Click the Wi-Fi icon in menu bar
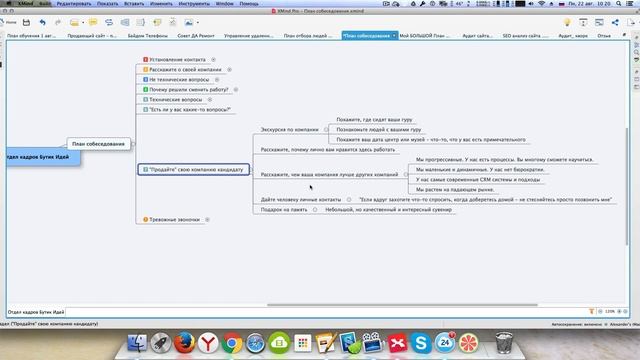640x360 pixels. tap(541, 4)
